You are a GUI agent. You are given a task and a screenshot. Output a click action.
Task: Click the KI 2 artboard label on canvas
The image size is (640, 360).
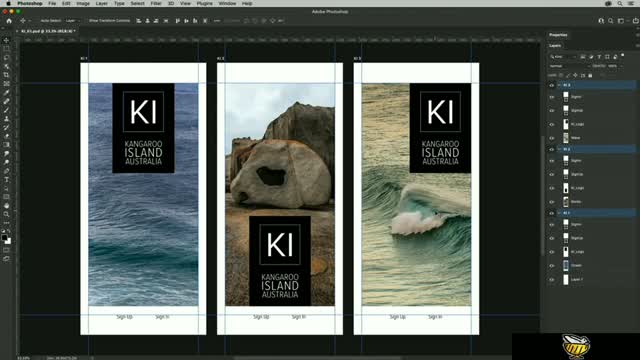click(x=220, y=59)
